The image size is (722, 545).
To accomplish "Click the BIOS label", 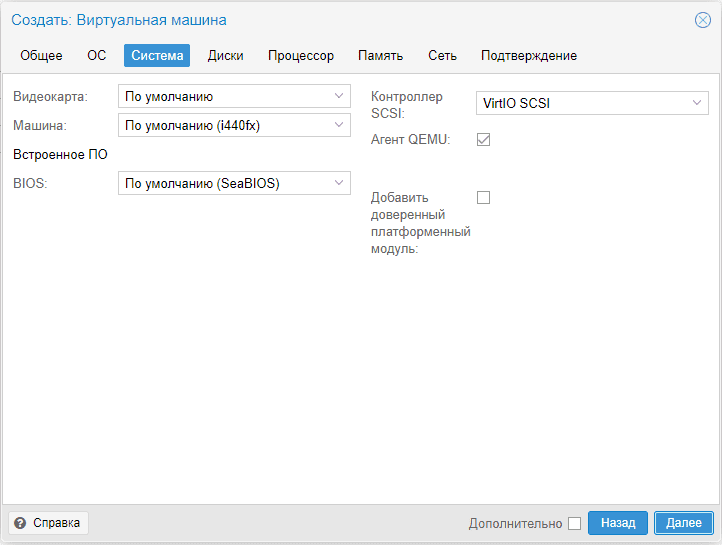I will point(30,183).
